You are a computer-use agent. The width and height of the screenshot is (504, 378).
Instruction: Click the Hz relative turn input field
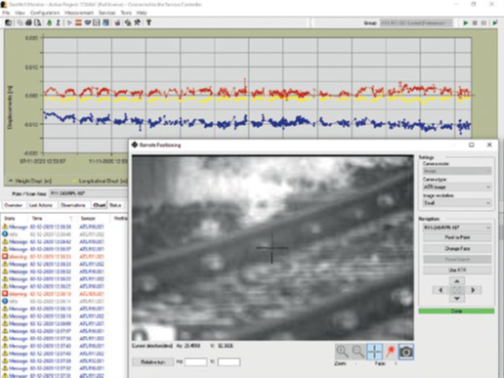[x=196, y=362]
